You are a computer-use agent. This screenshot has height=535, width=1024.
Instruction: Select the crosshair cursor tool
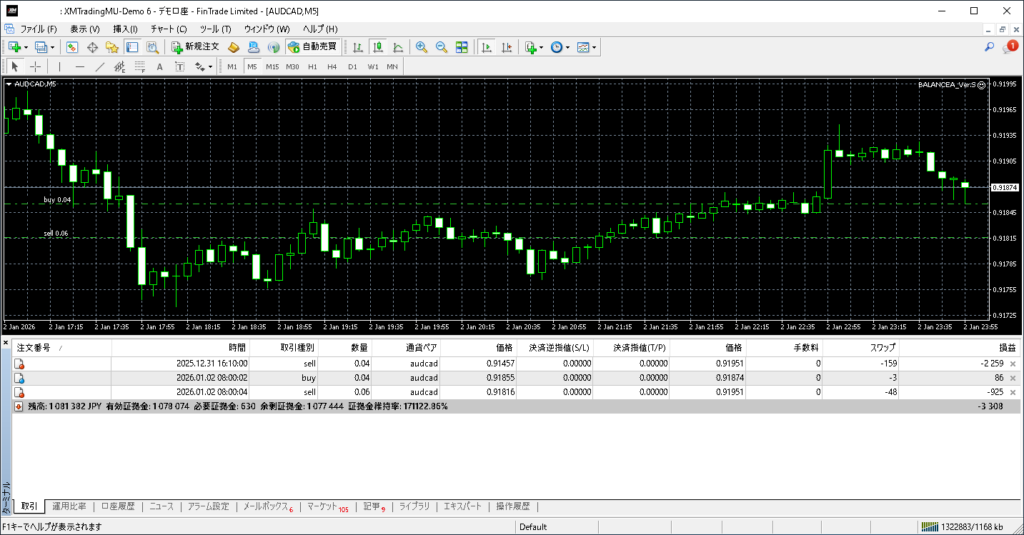coord(36,67)
